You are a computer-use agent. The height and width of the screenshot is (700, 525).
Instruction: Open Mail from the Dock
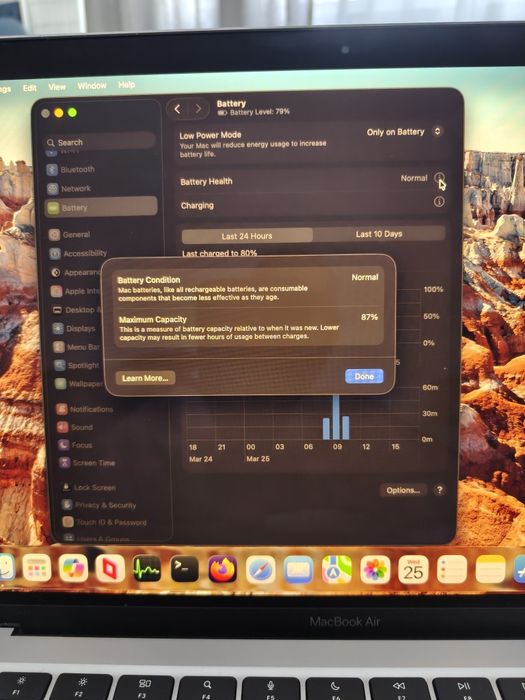[298, 569]
